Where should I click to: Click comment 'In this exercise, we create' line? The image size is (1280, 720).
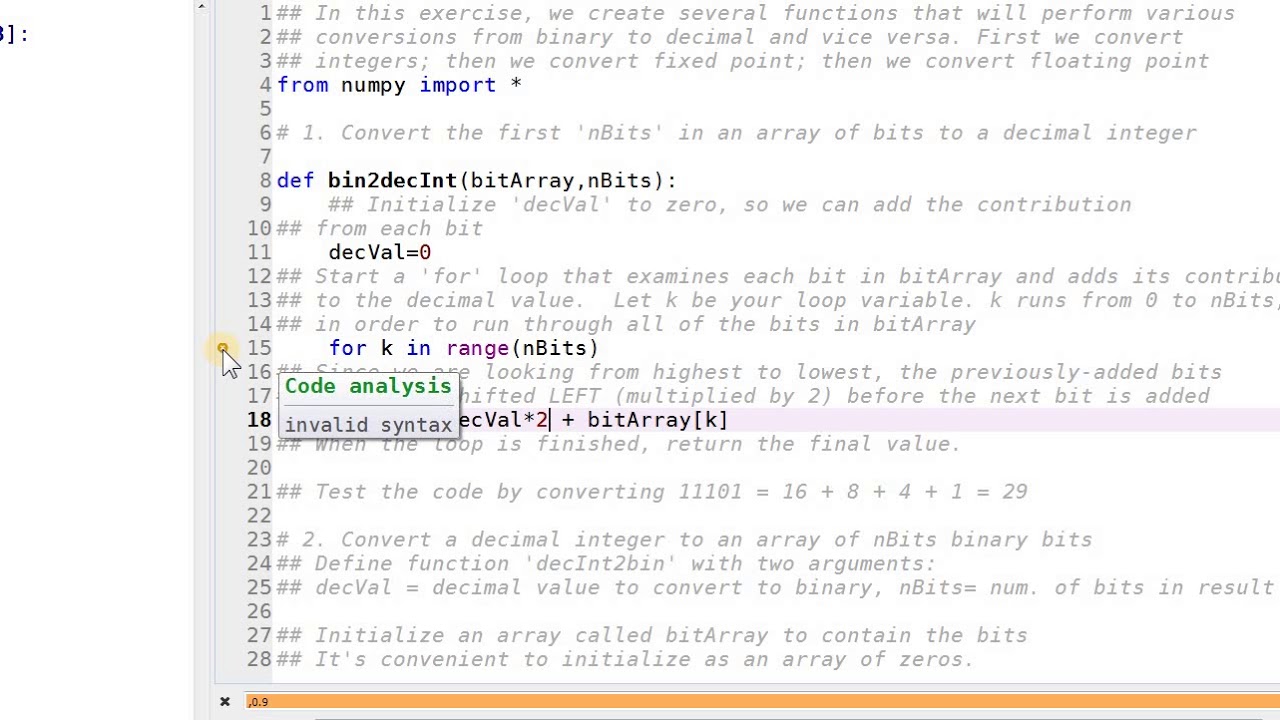756,13
